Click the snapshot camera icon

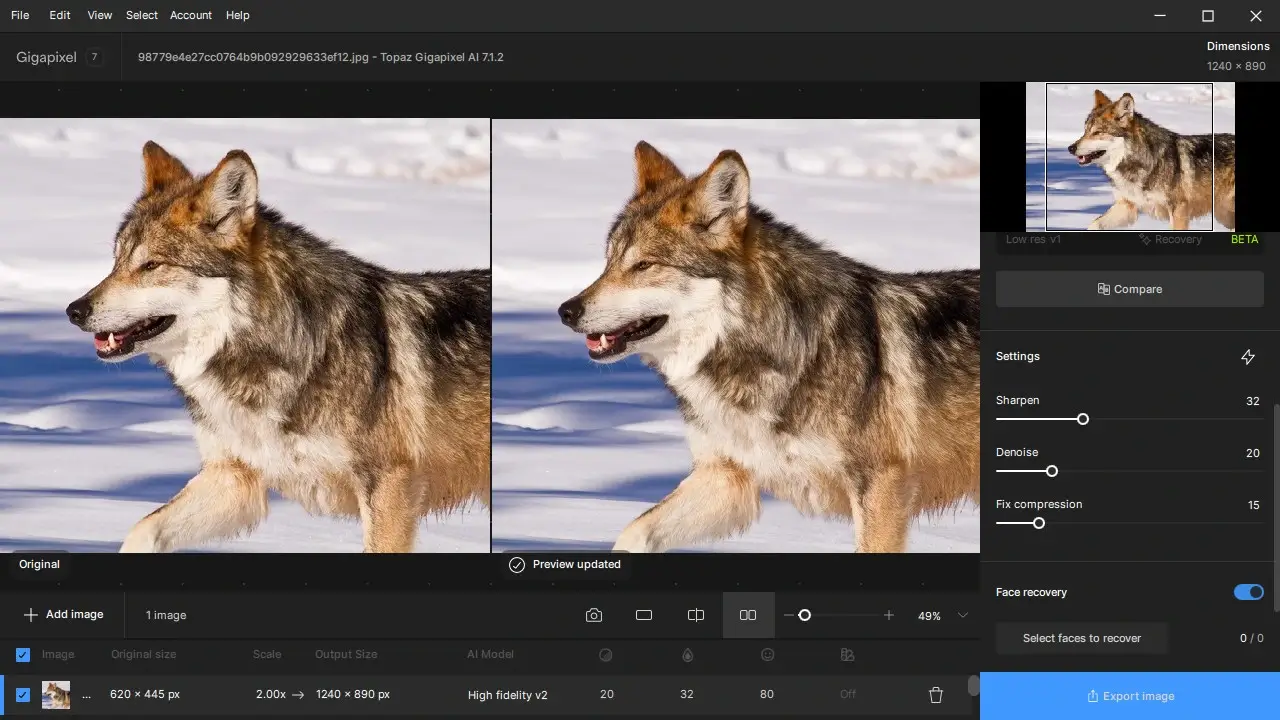tap(594, 615)
